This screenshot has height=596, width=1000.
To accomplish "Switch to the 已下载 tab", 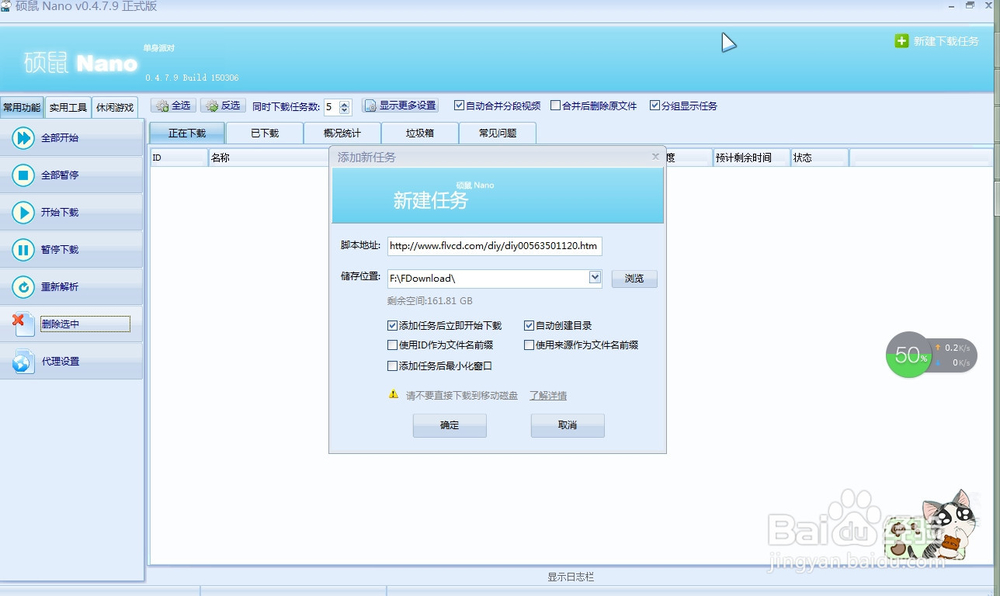I will tap(265, 133).
